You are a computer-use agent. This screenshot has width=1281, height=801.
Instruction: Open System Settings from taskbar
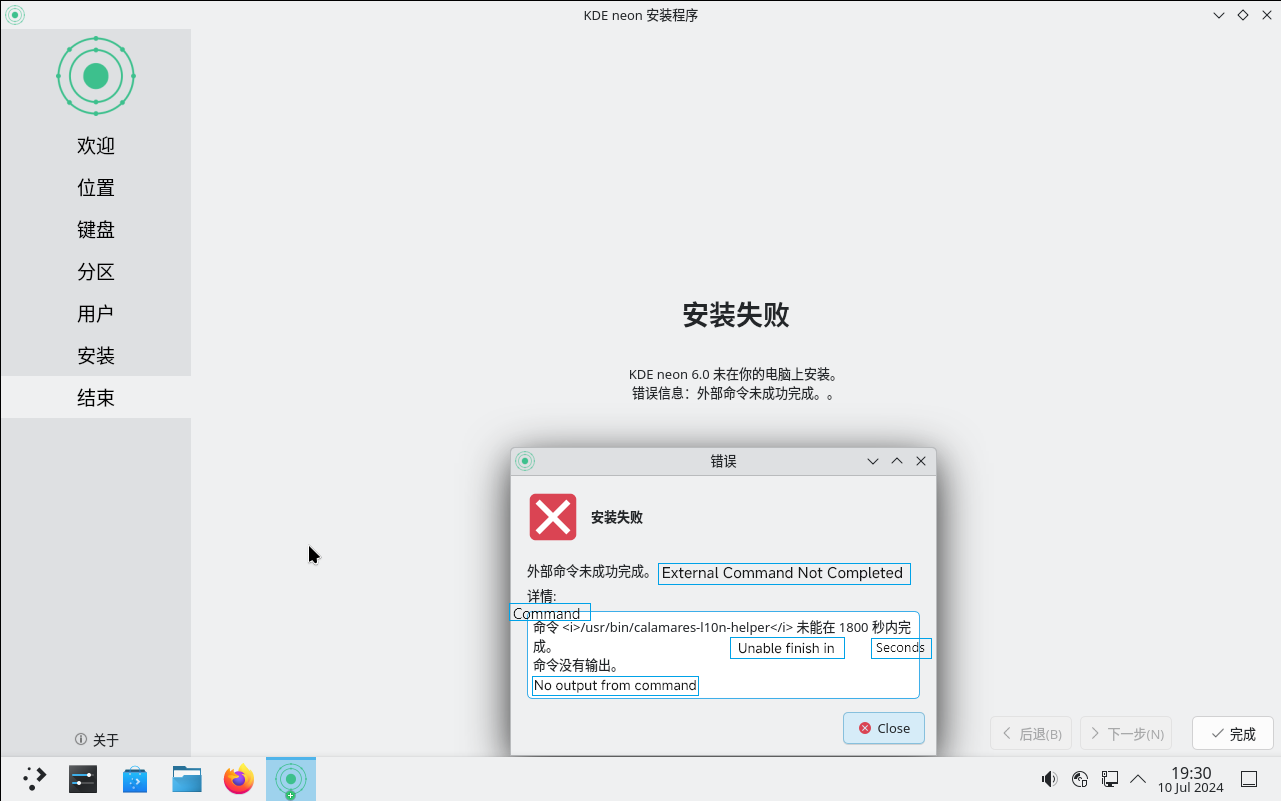pyautogui.click(x=83, y=779)
